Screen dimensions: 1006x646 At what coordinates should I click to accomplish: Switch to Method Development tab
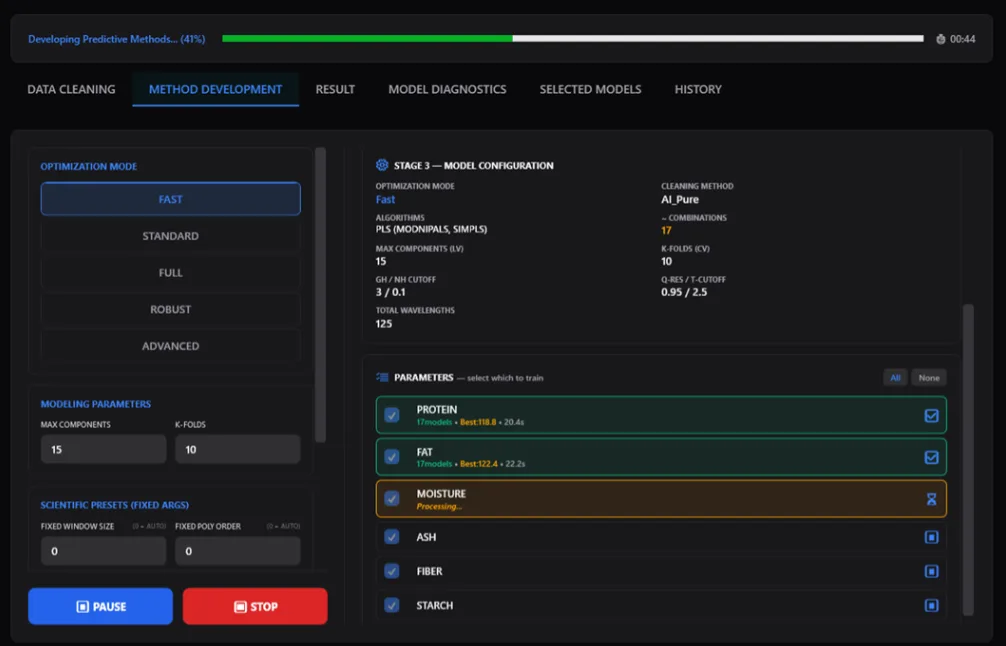[216, 89]
